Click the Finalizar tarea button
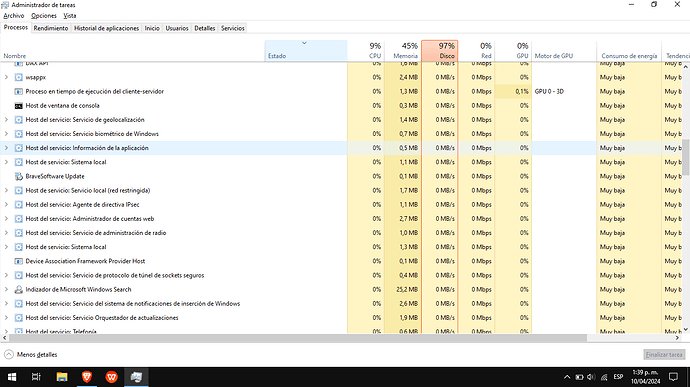The width and height of the screenshot is (690, 387). point(664,354)
